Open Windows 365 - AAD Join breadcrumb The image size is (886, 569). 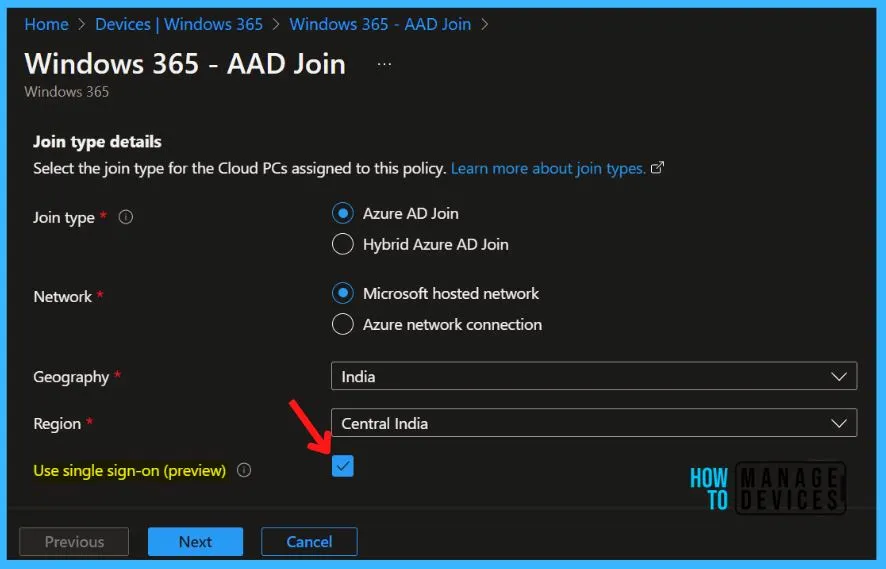pyautogui.click(x=380, y=24)
